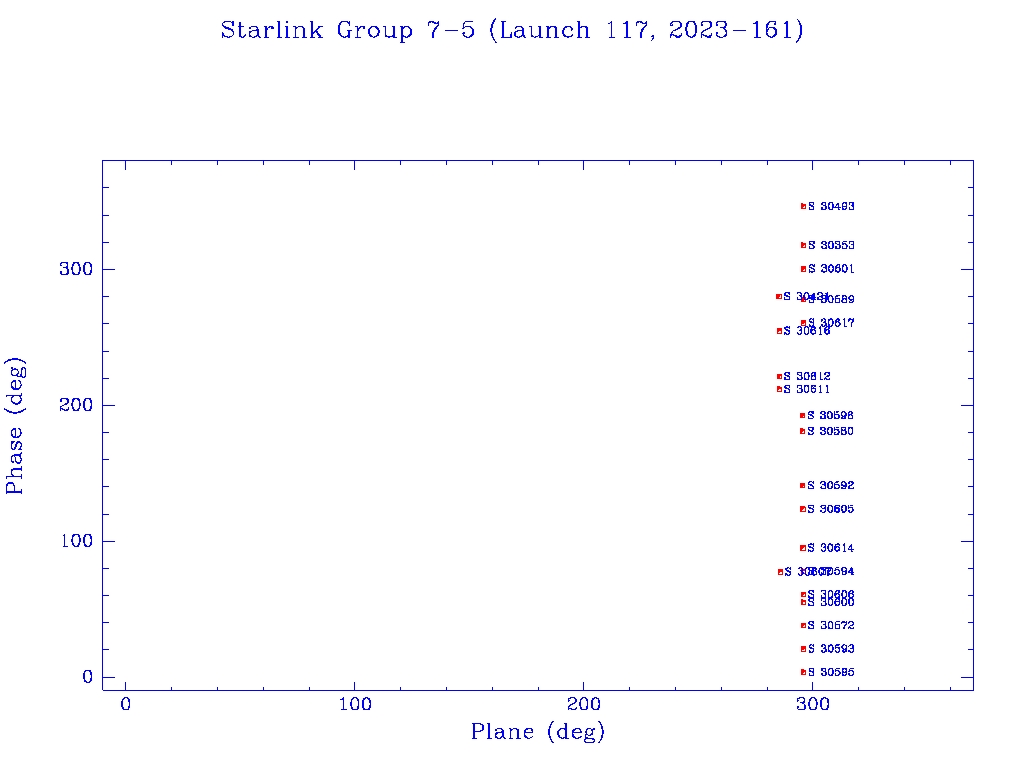Click the Phase axis tick label '200'

[x=76, y=405]
